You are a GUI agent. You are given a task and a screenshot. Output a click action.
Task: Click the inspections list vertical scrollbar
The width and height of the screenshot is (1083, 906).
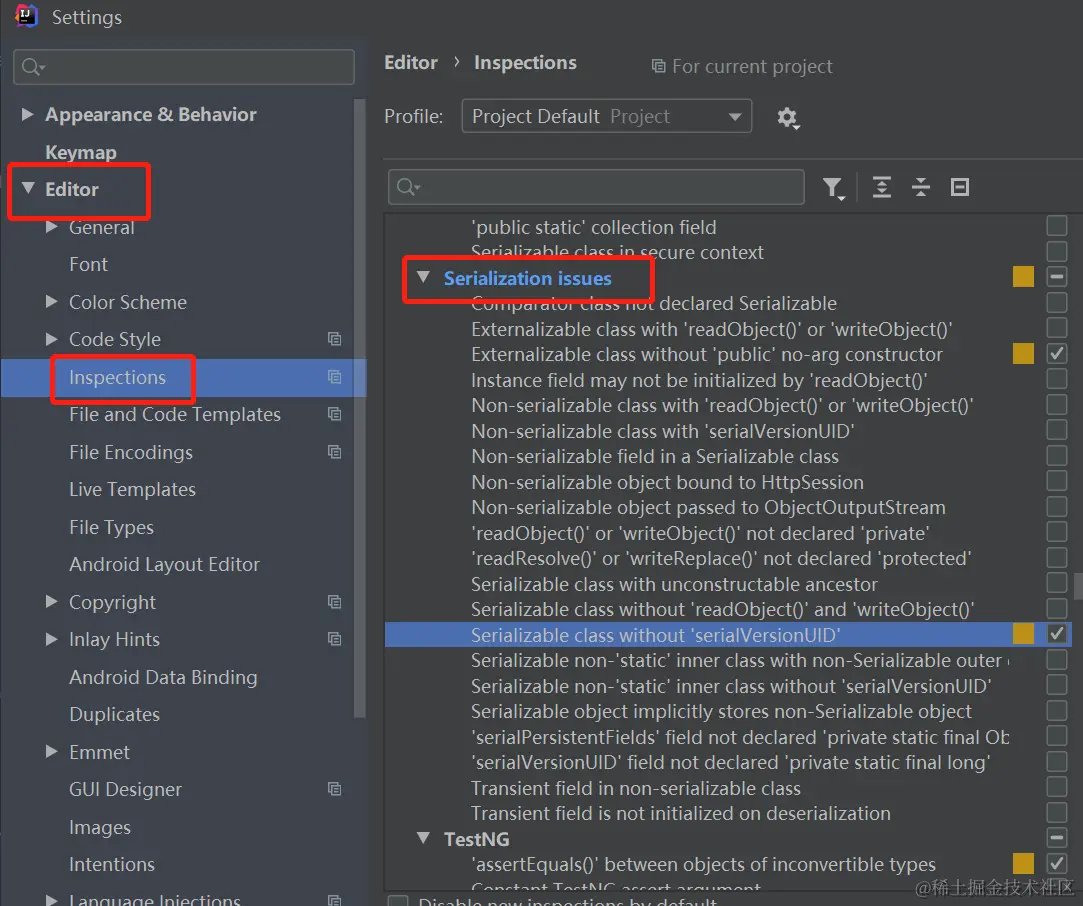[1078, 586]
